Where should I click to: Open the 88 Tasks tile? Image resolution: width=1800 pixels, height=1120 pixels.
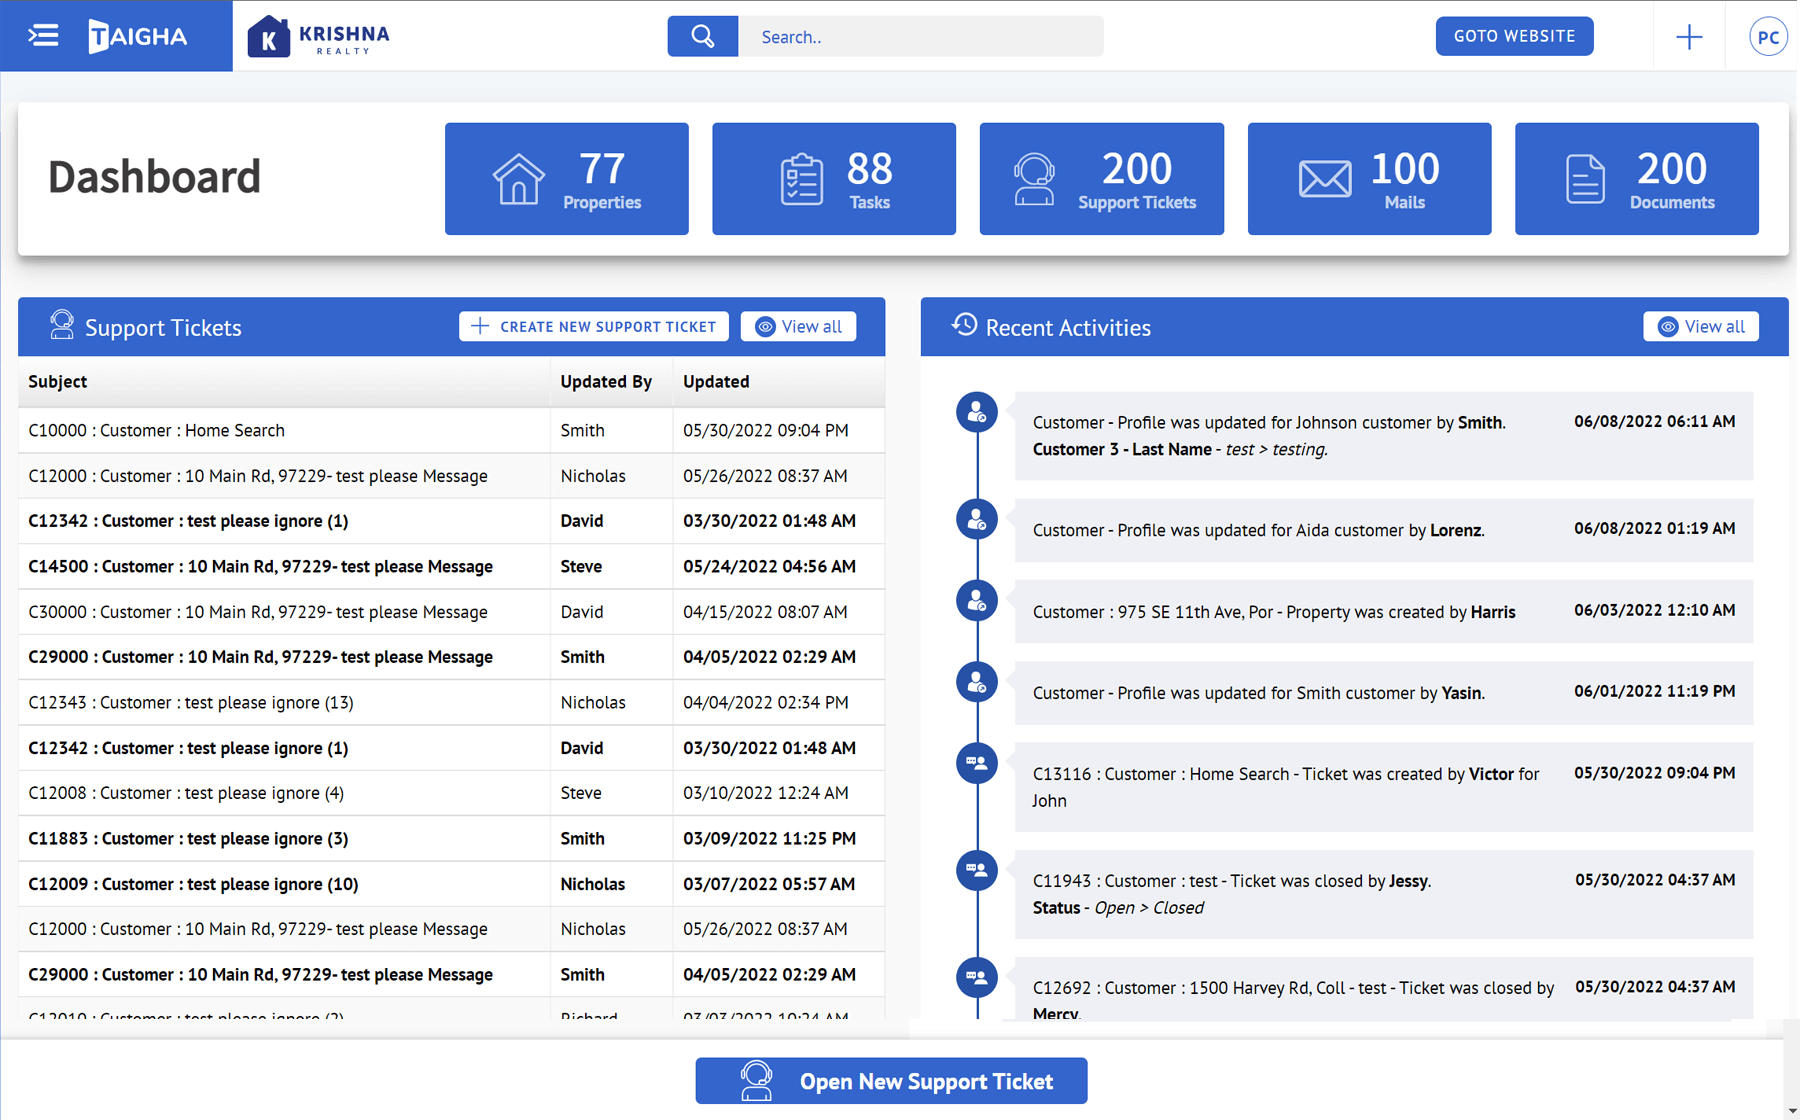pos(834,179)
